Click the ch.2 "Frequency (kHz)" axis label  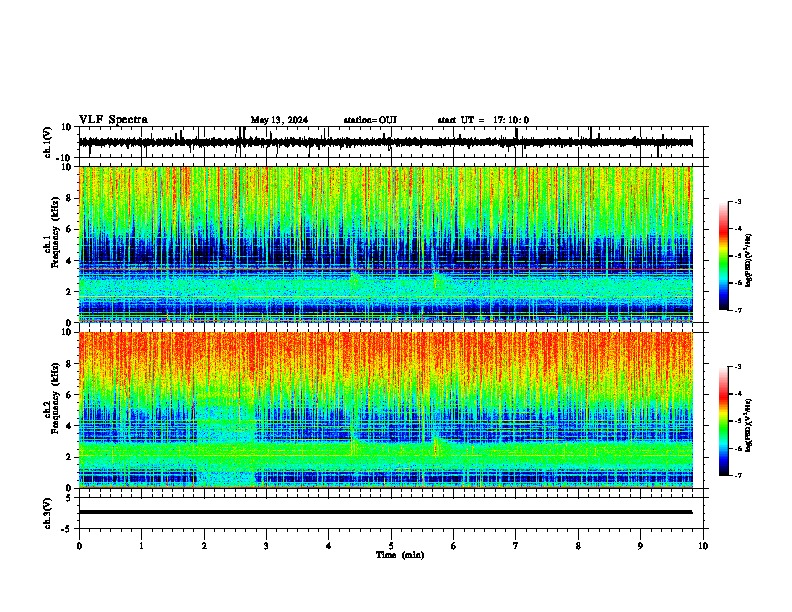coord(55,398)
